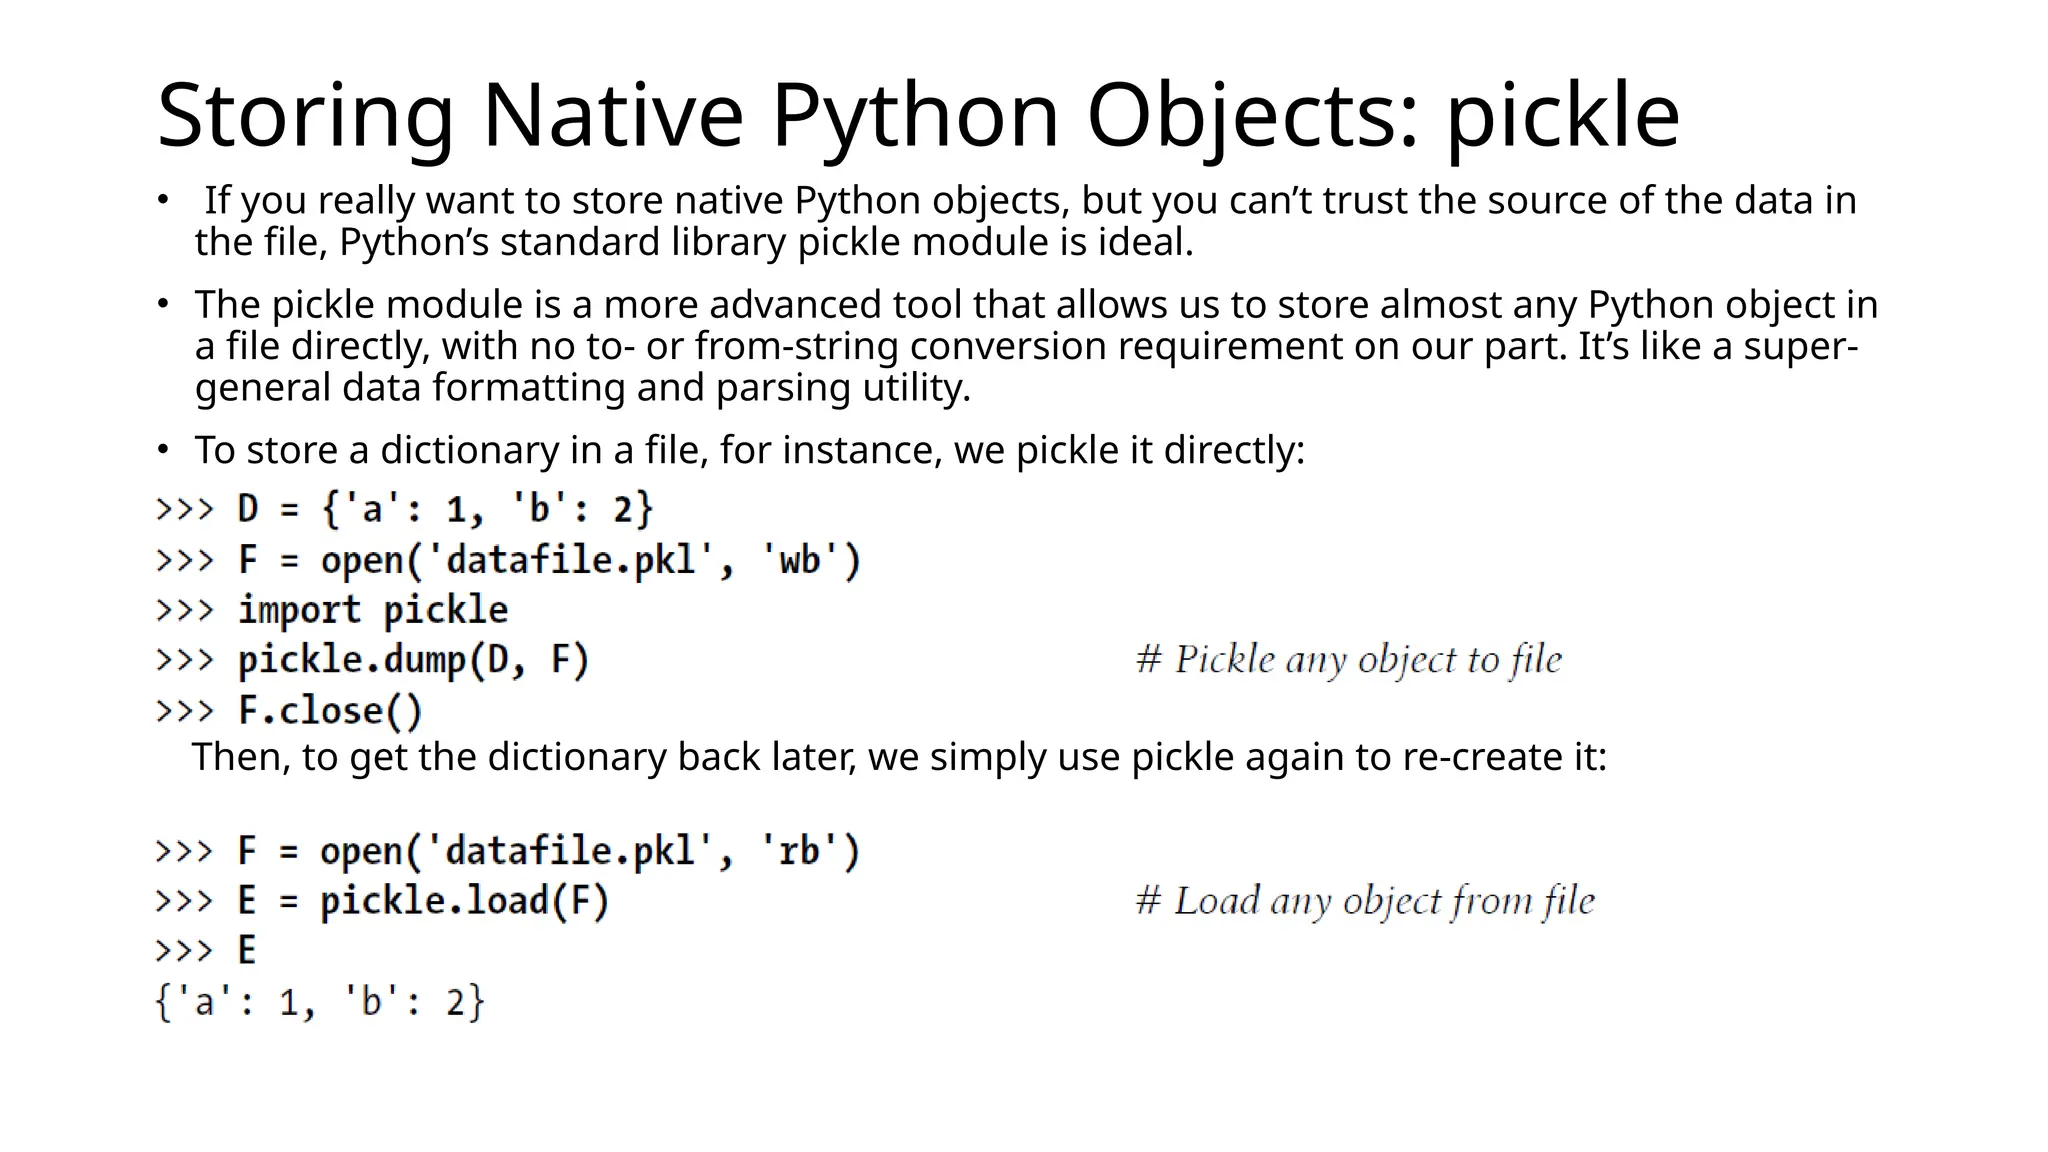2048x1152 pixels.
Task: Click the output line {'a': 1, 'b': 2} at the bottom
Action: (320, 1001)
